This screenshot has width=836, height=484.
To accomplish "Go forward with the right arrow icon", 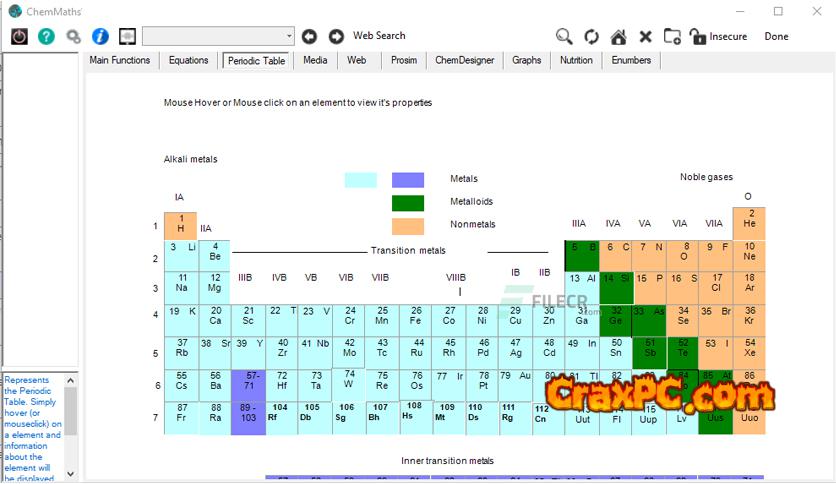I will pyautogui.click(x=336, y=36).
